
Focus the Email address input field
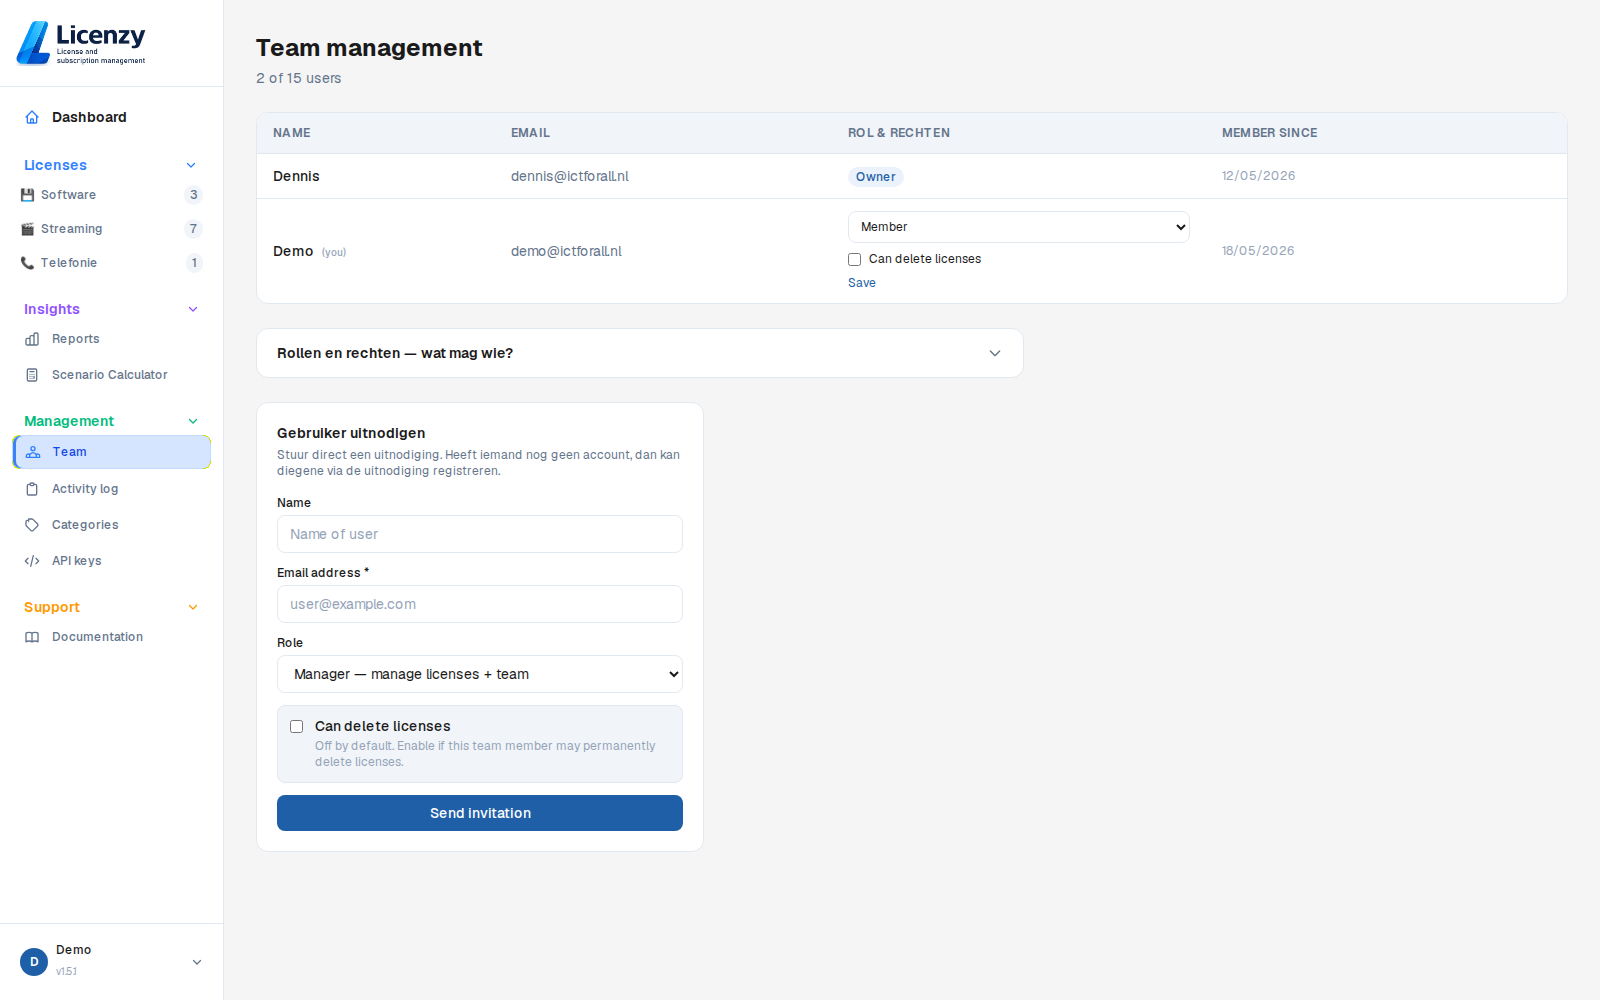(x=480, y=604)
